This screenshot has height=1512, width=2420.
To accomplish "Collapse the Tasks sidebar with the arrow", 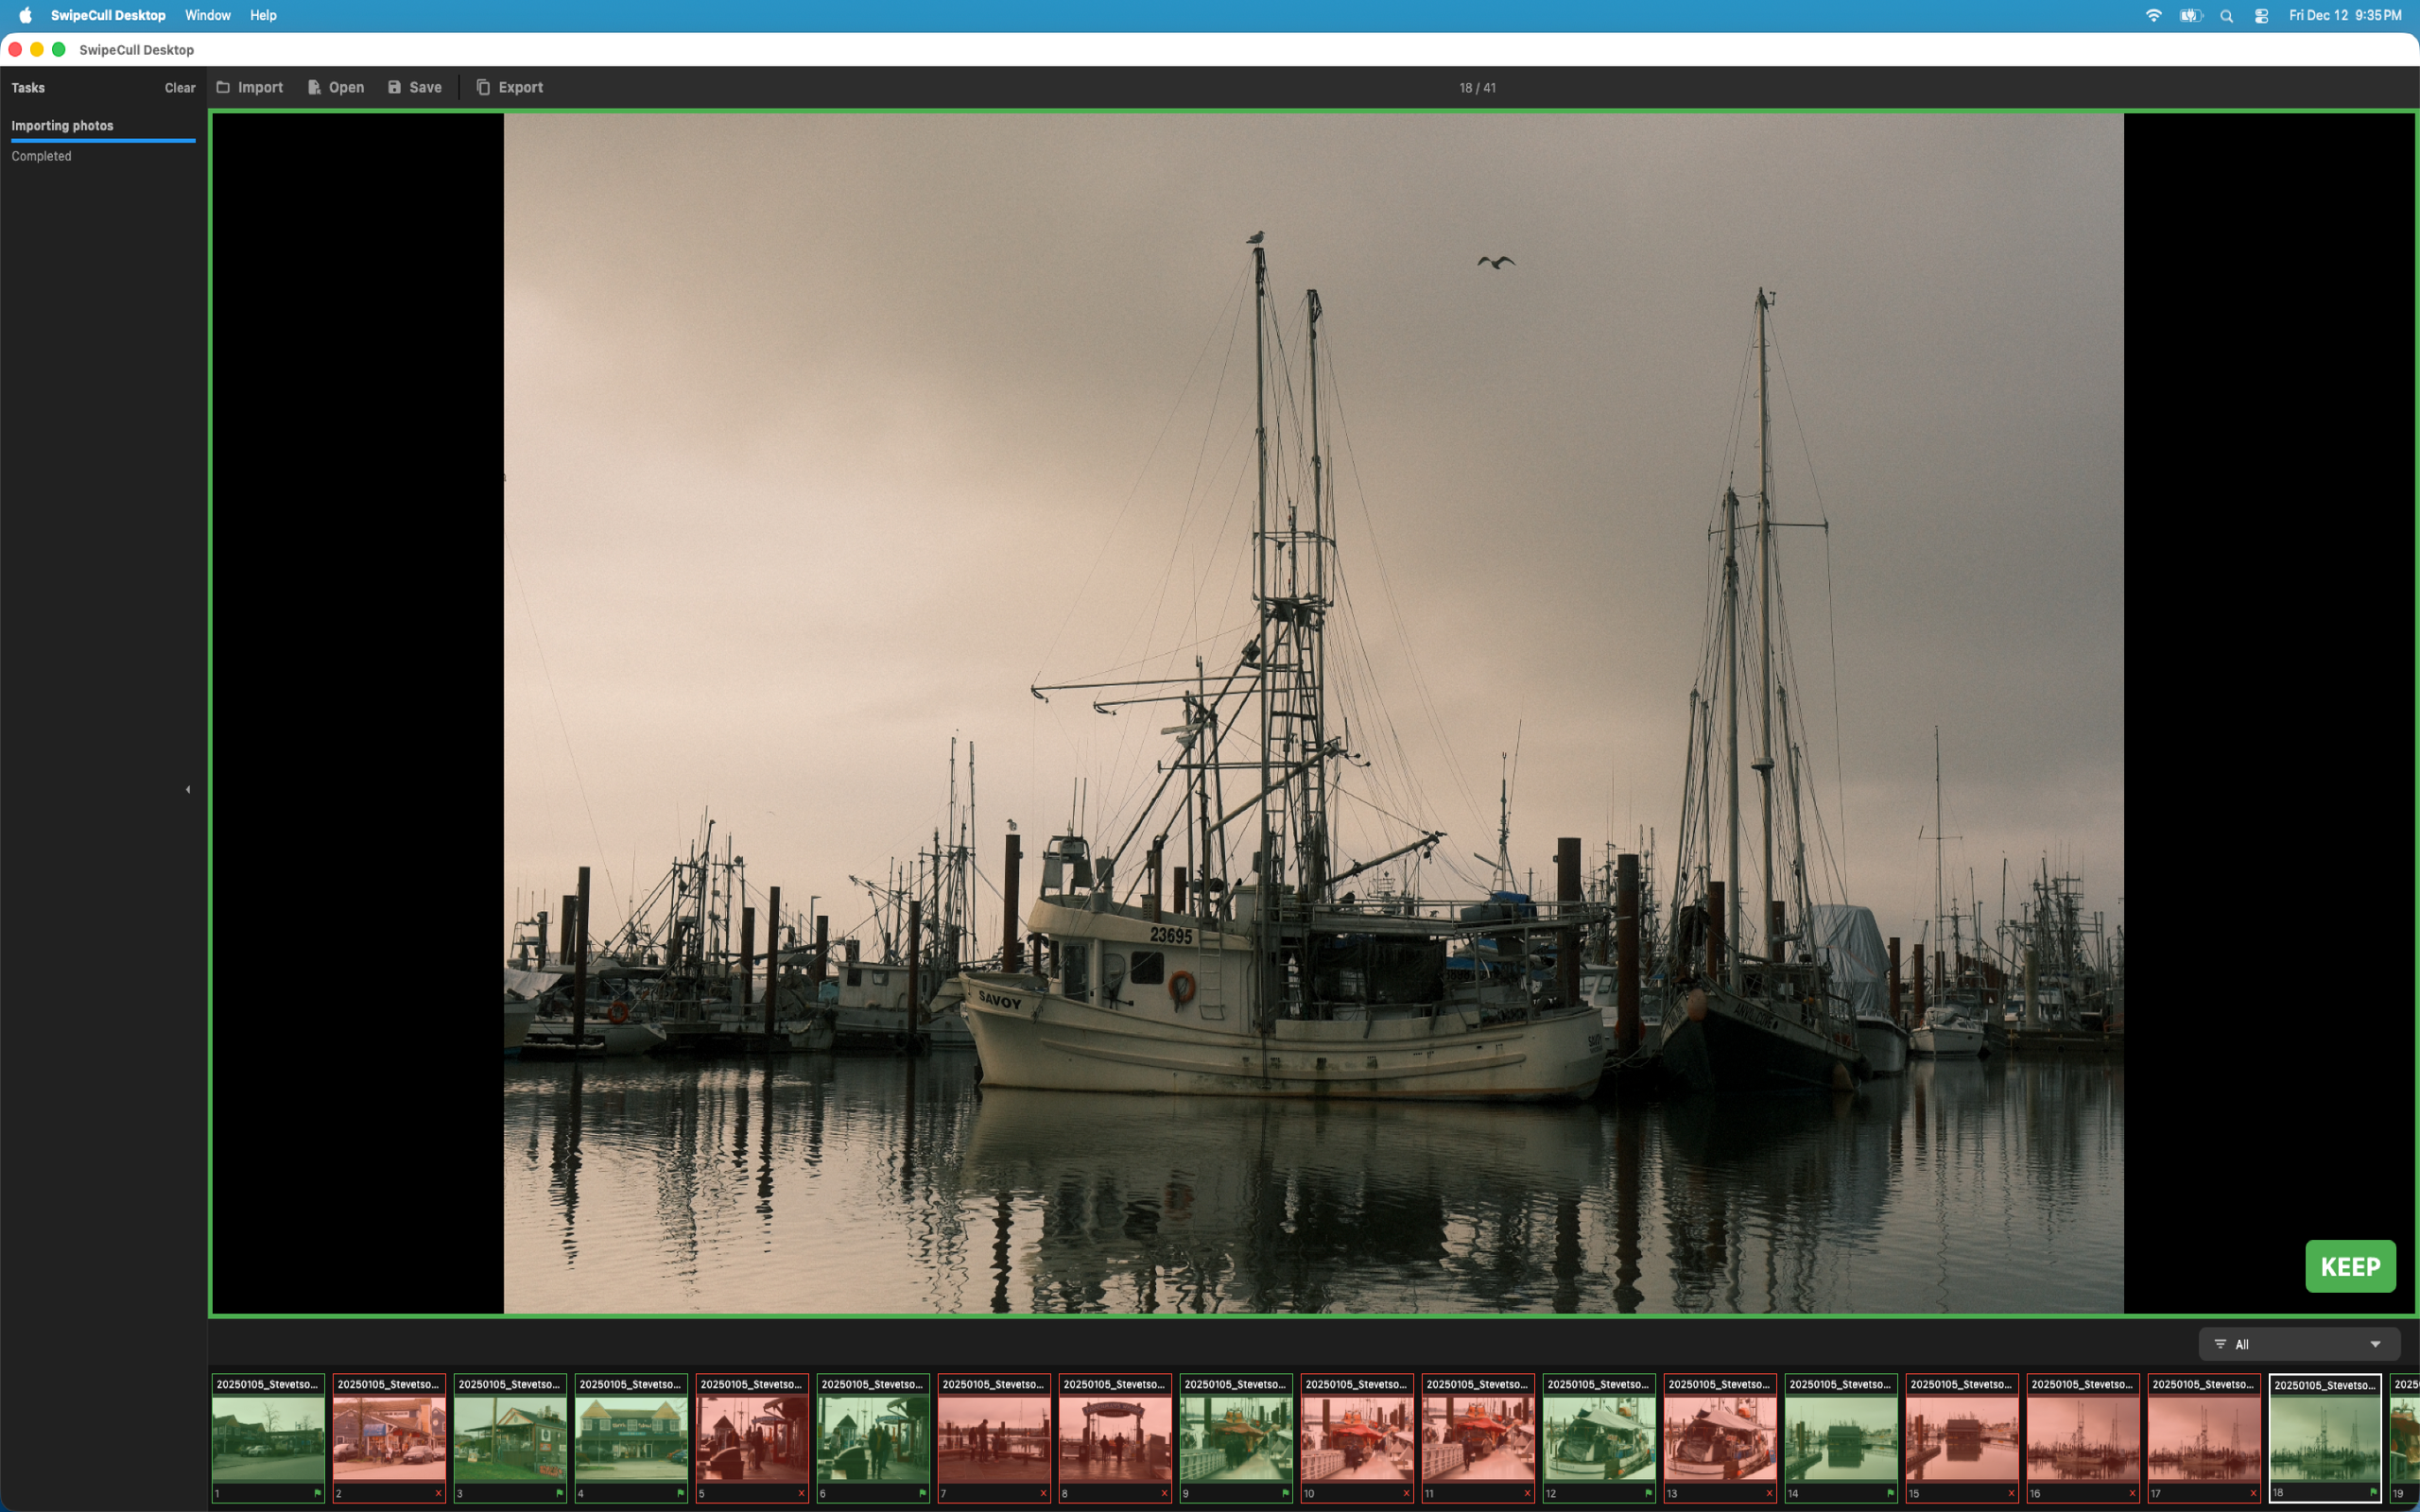I will (x=187, y=789).
